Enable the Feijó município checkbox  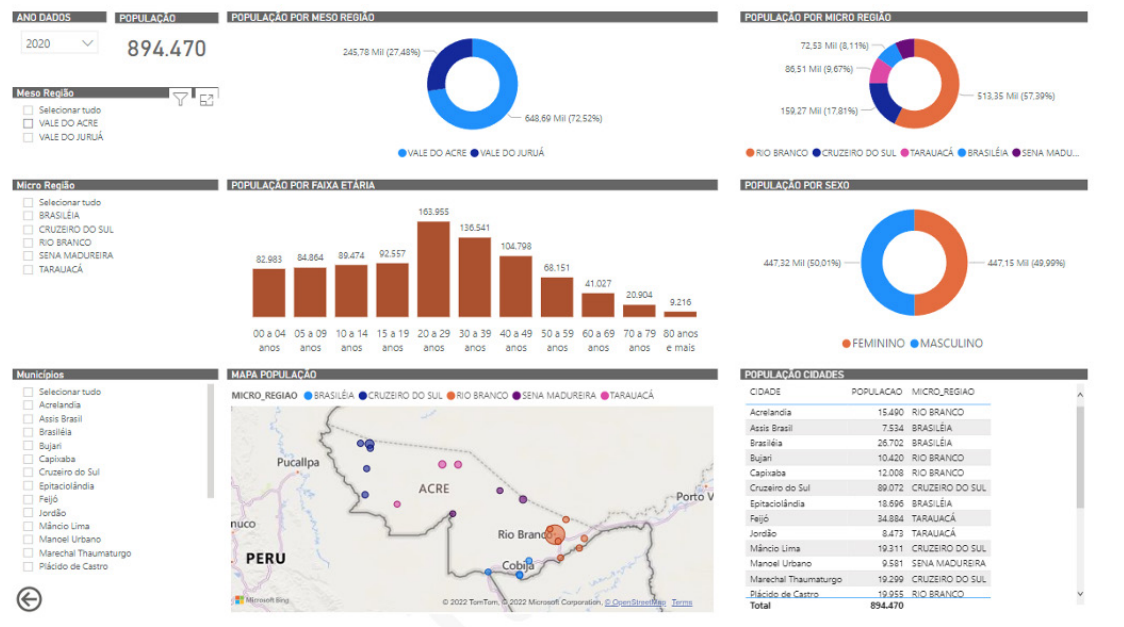point(29,499)
